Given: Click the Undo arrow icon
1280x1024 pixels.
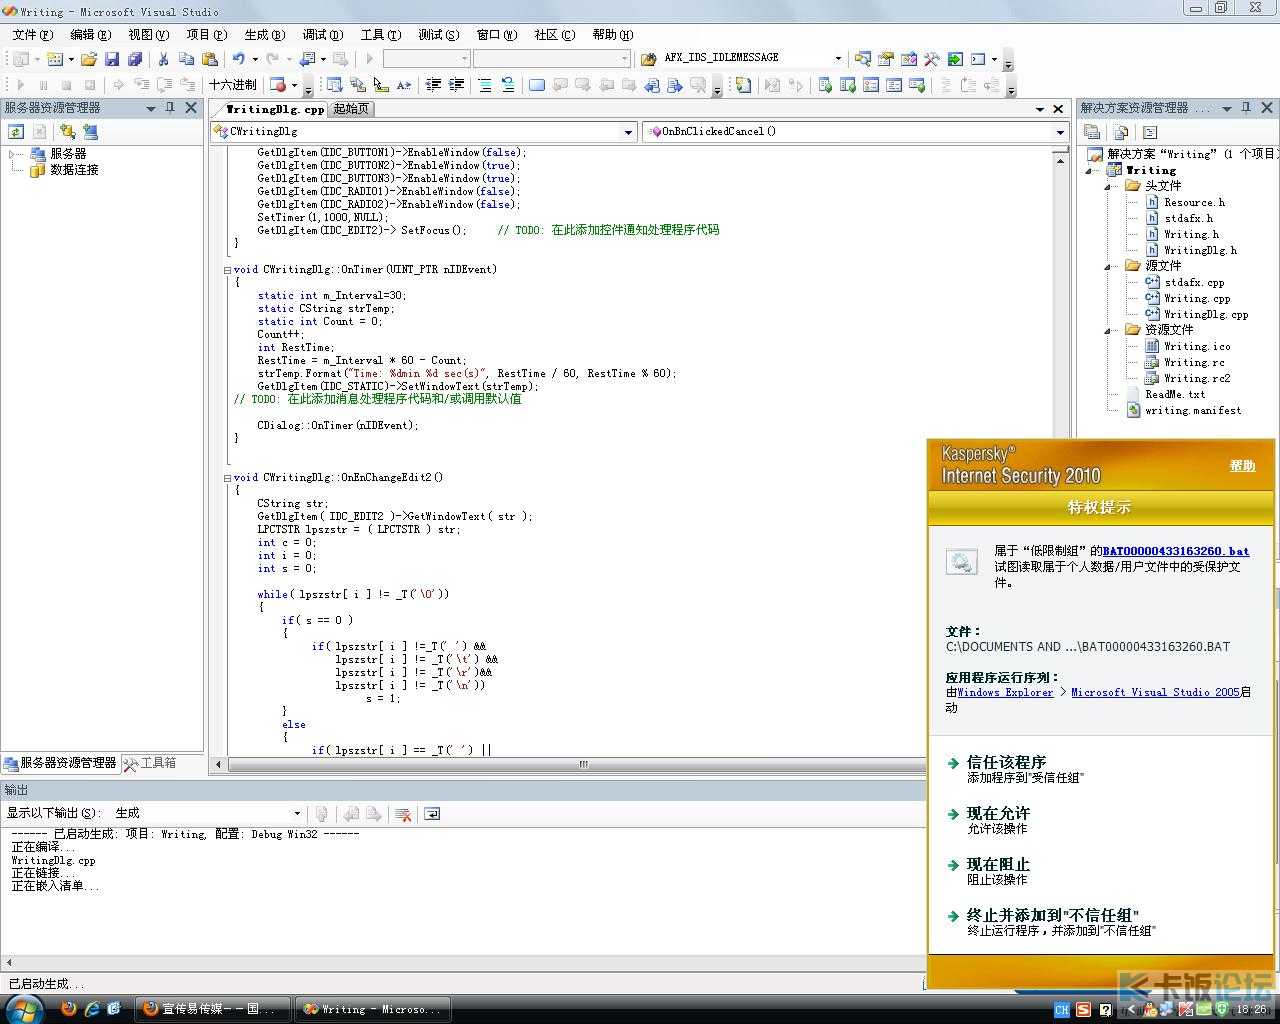Looking at the screenshot, I should tap(239, 59).
